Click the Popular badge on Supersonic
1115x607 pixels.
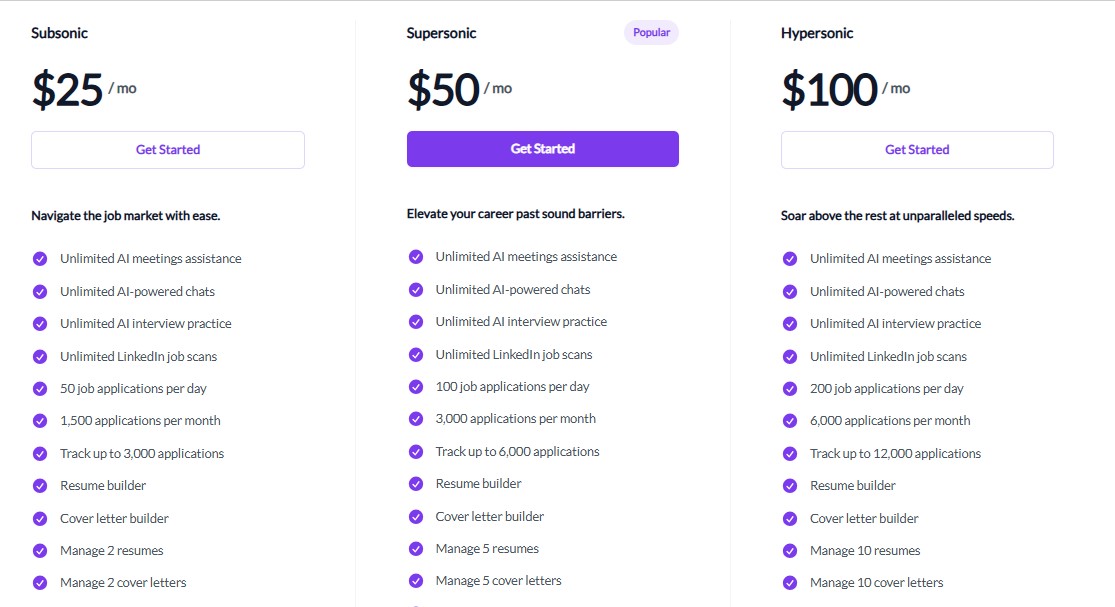coord(651,32)
